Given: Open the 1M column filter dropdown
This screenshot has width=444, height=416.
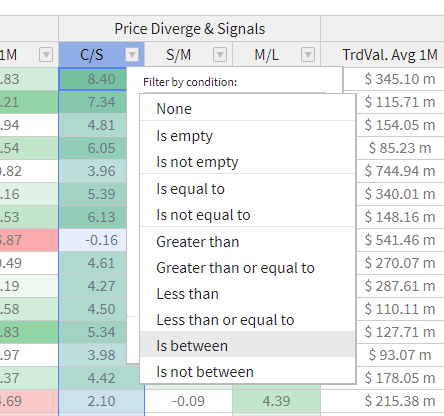Looking at the screenshot, I should [46, 54].
